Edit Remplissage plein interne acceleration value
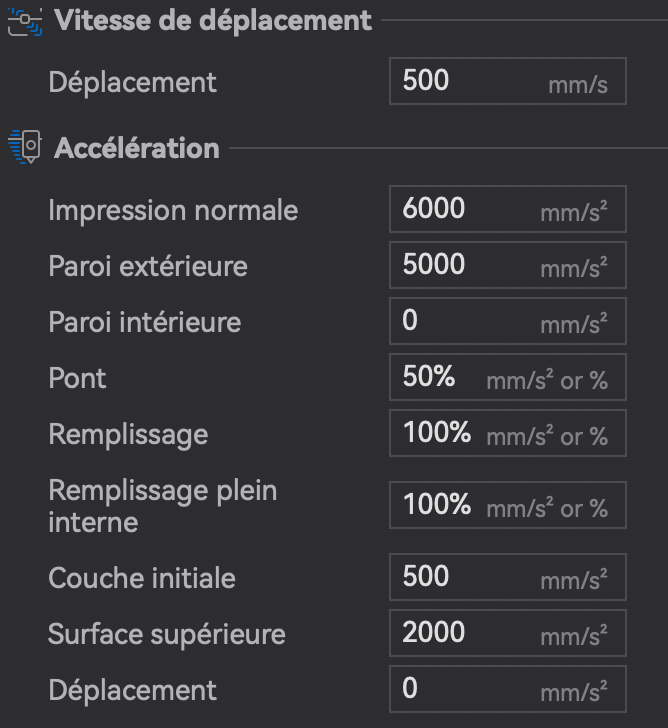The width and height of the screenshot is (668, 728). (508, 505)
